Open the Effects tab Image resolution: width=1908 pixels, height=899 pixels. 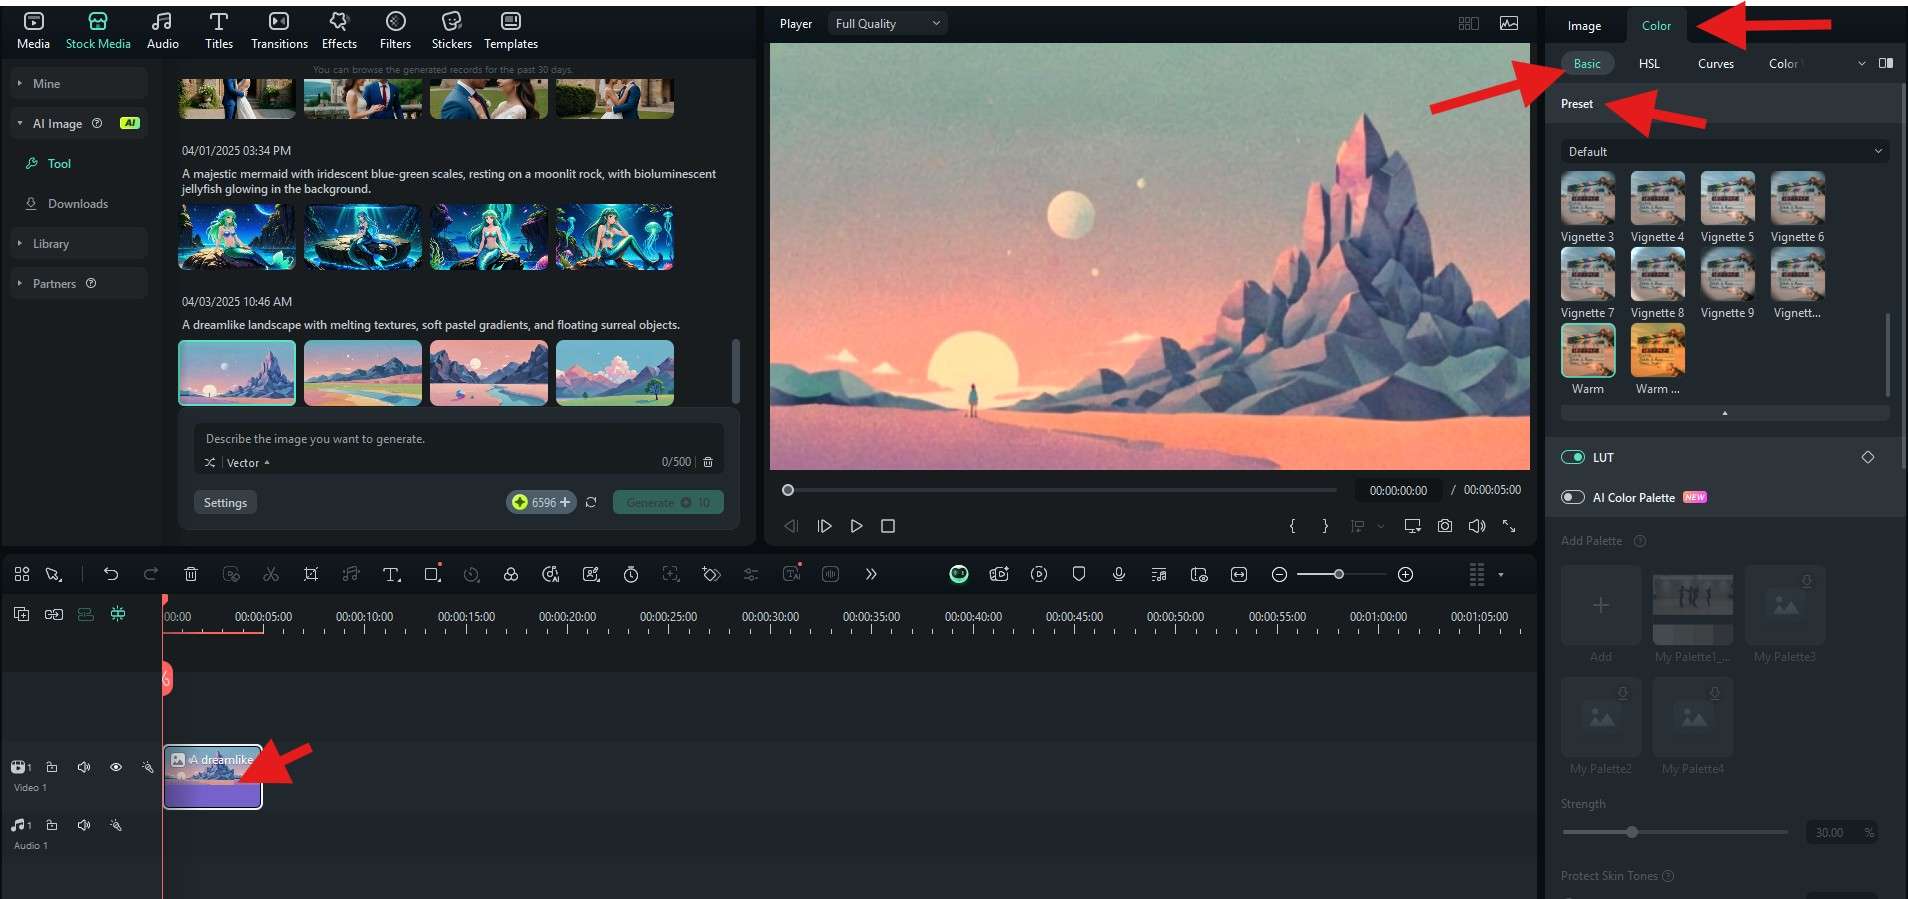click(x=339, y=31)
